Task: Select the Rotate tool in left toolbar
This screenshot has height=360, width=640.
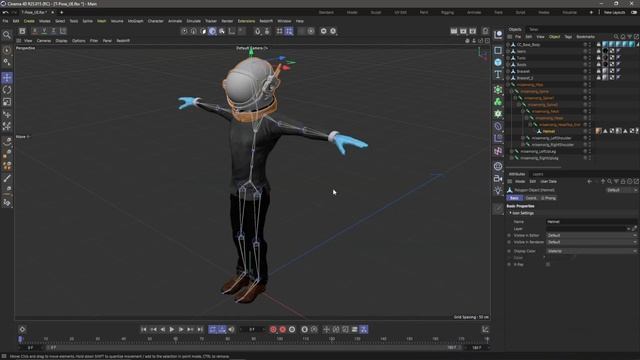Action: 7,90
